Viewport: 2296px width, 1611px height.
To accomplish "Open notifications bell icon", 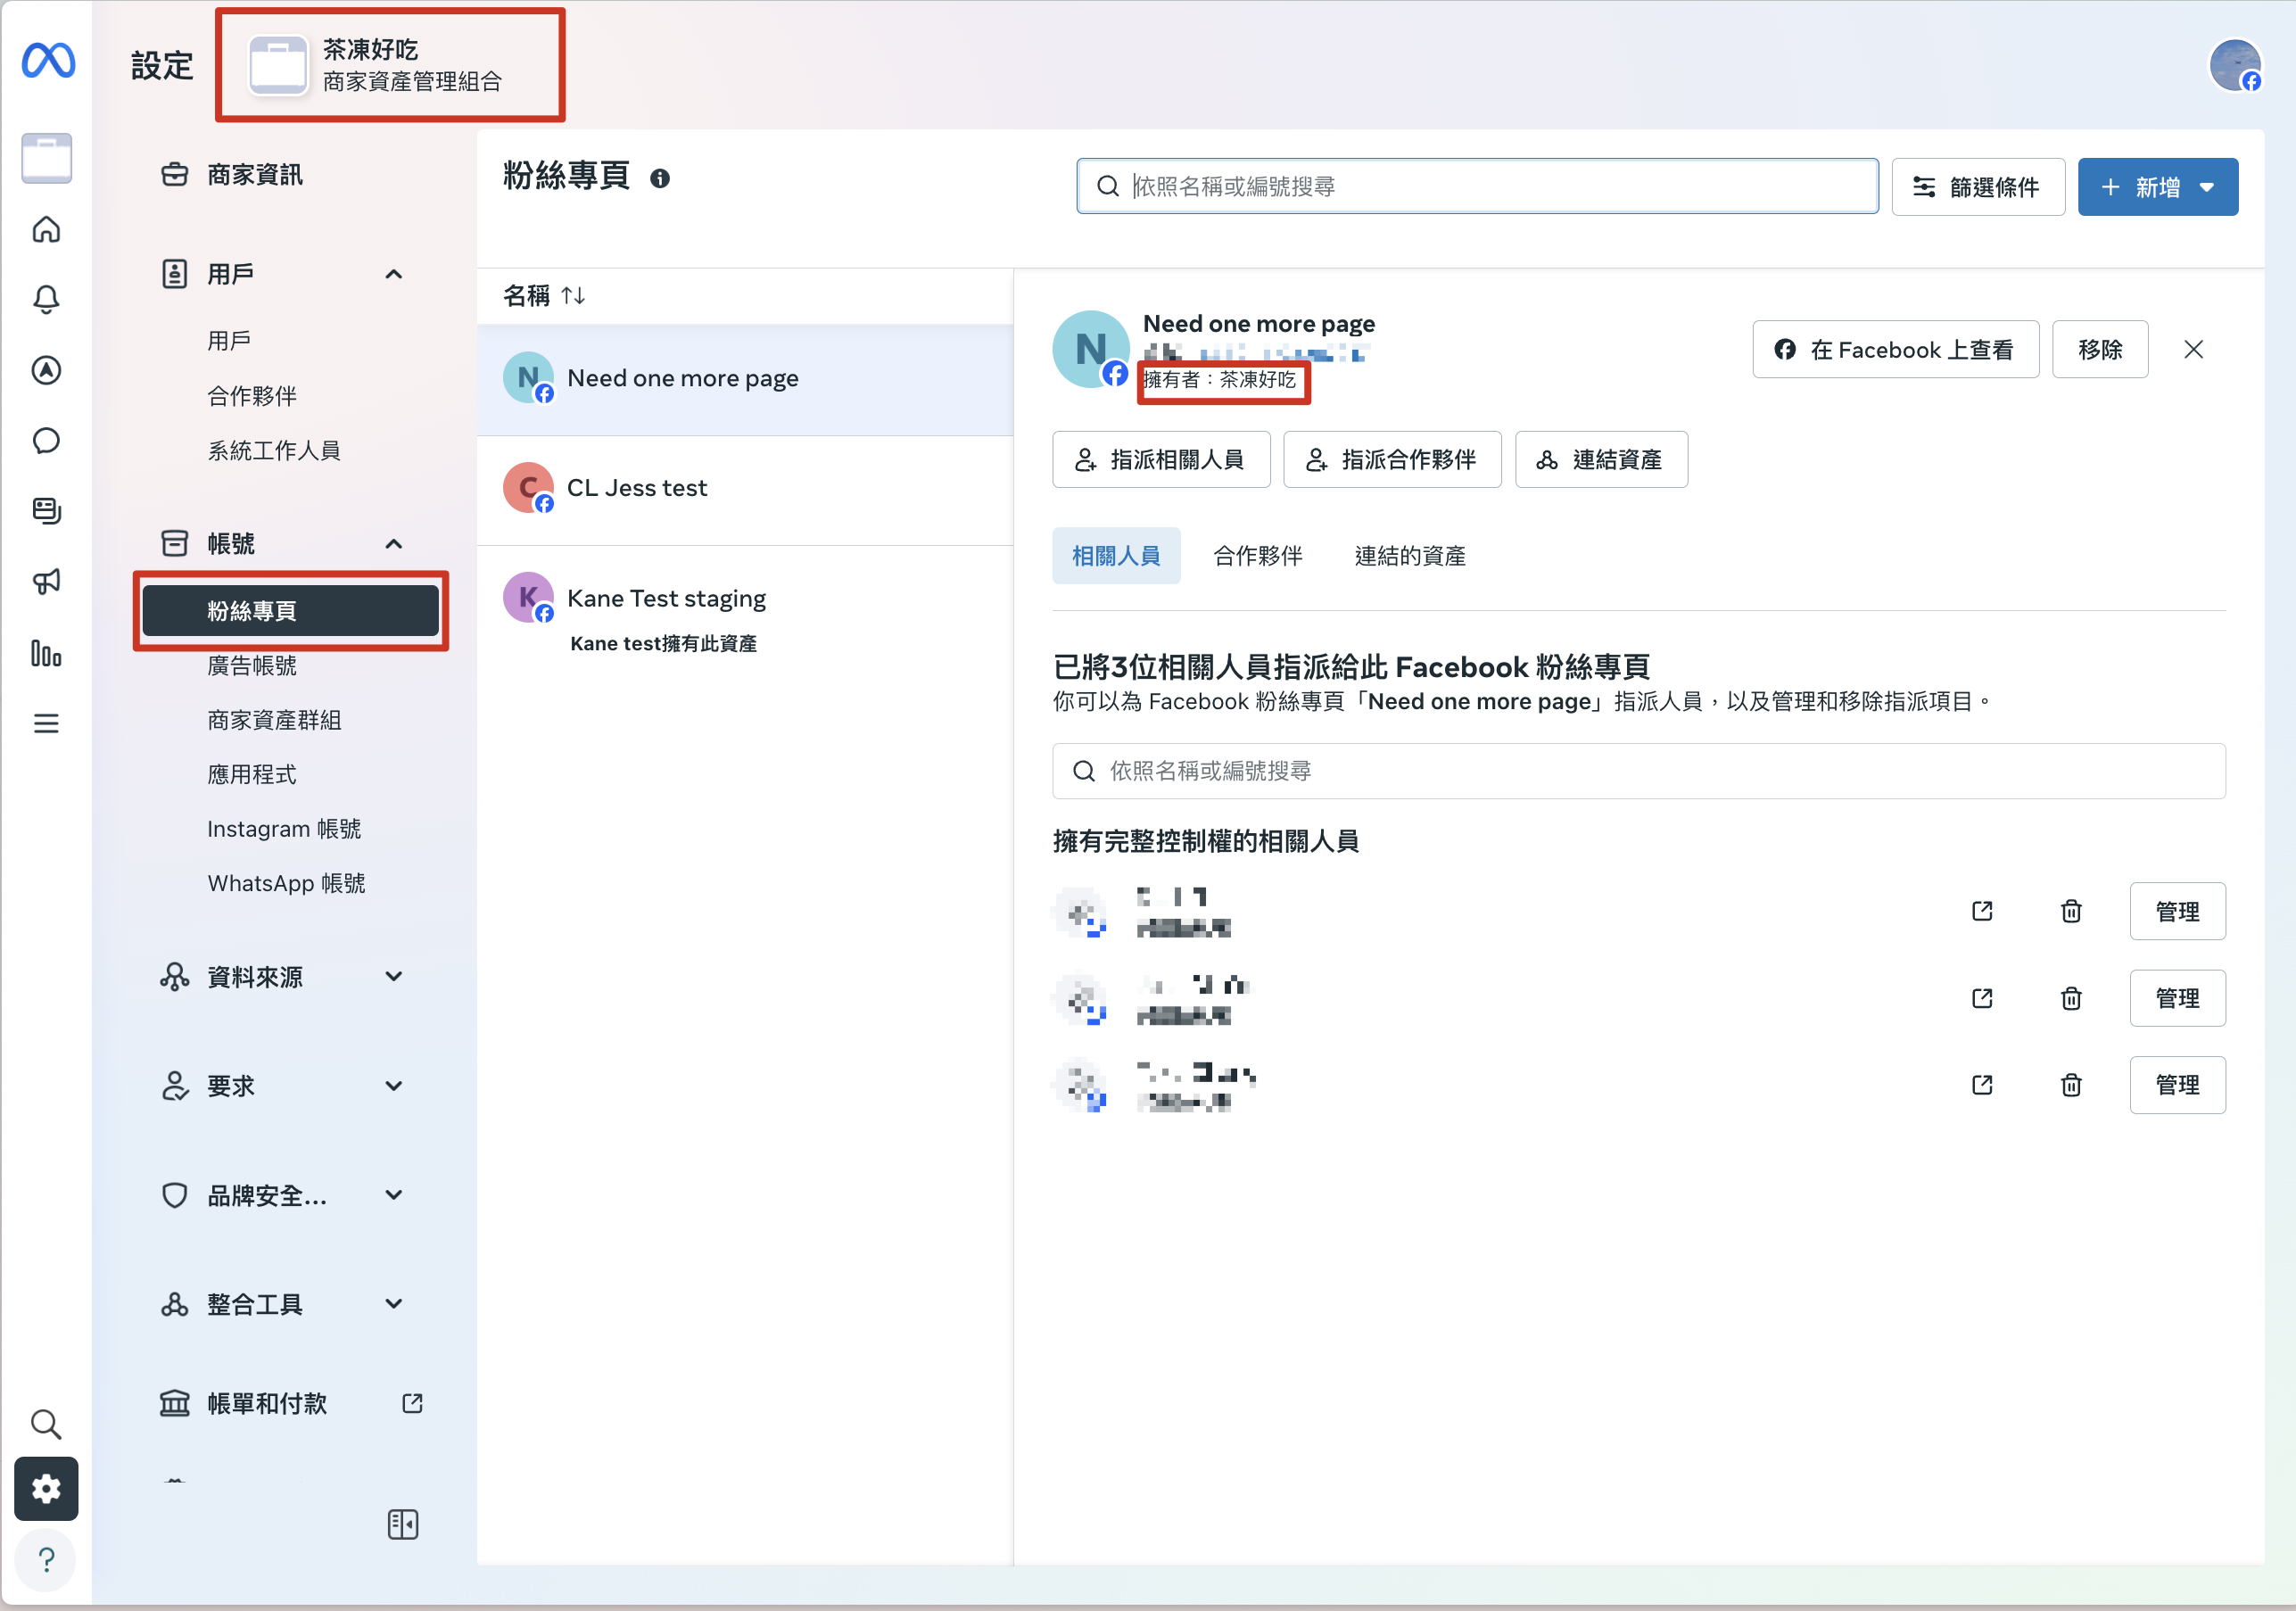I will point(47,299).
